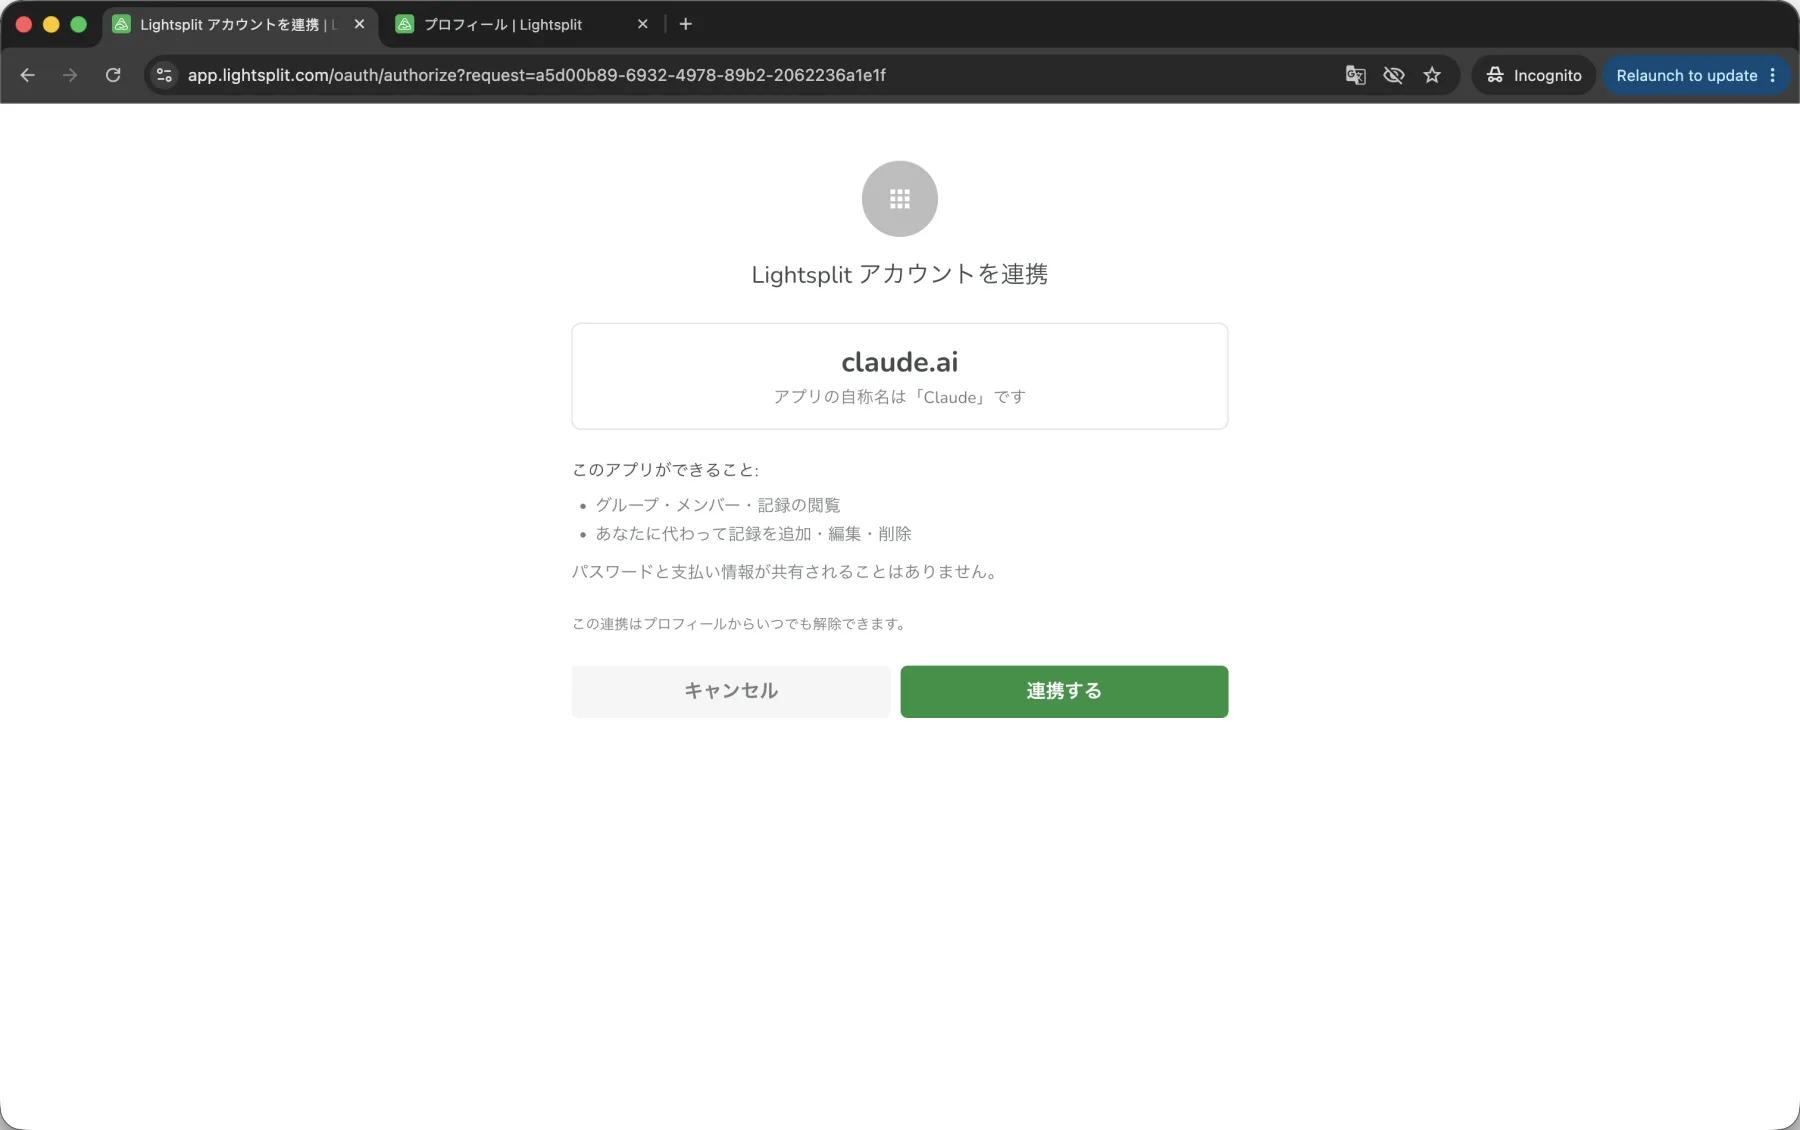Click the text アプリの自称名は「Claude」です

pos(900,397)
